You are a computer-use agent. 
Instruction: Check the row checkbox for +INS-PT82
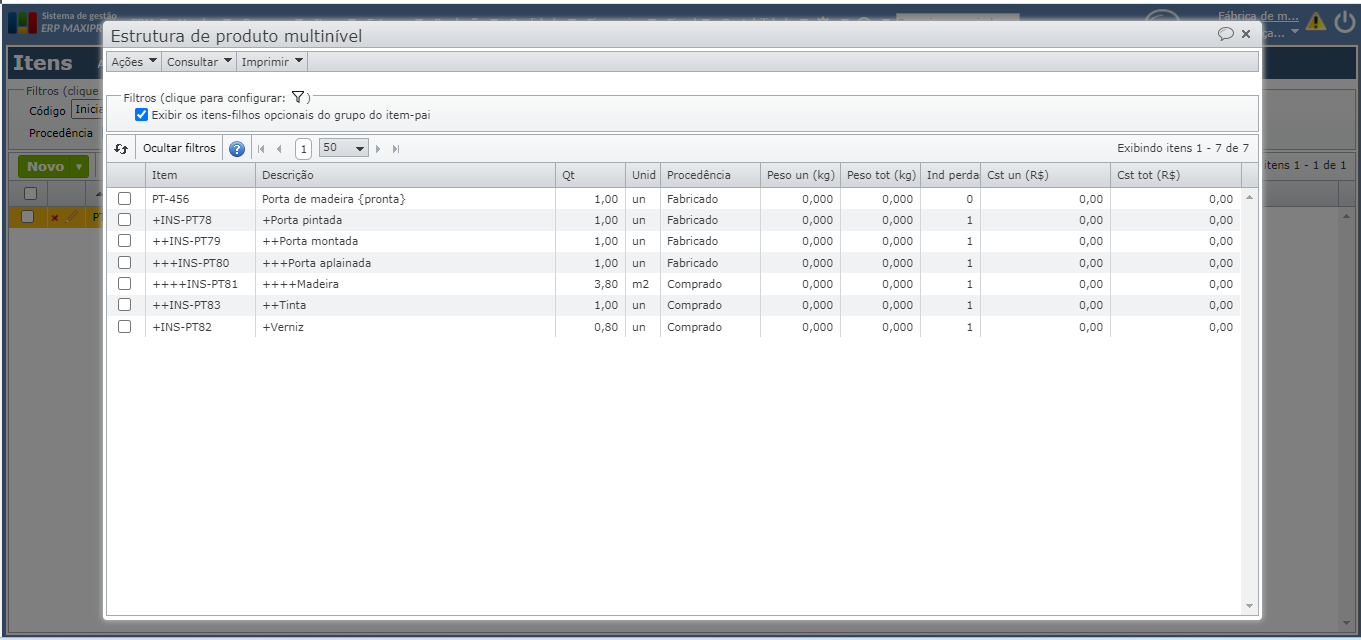pyautogui.click(x=125, y=327)
